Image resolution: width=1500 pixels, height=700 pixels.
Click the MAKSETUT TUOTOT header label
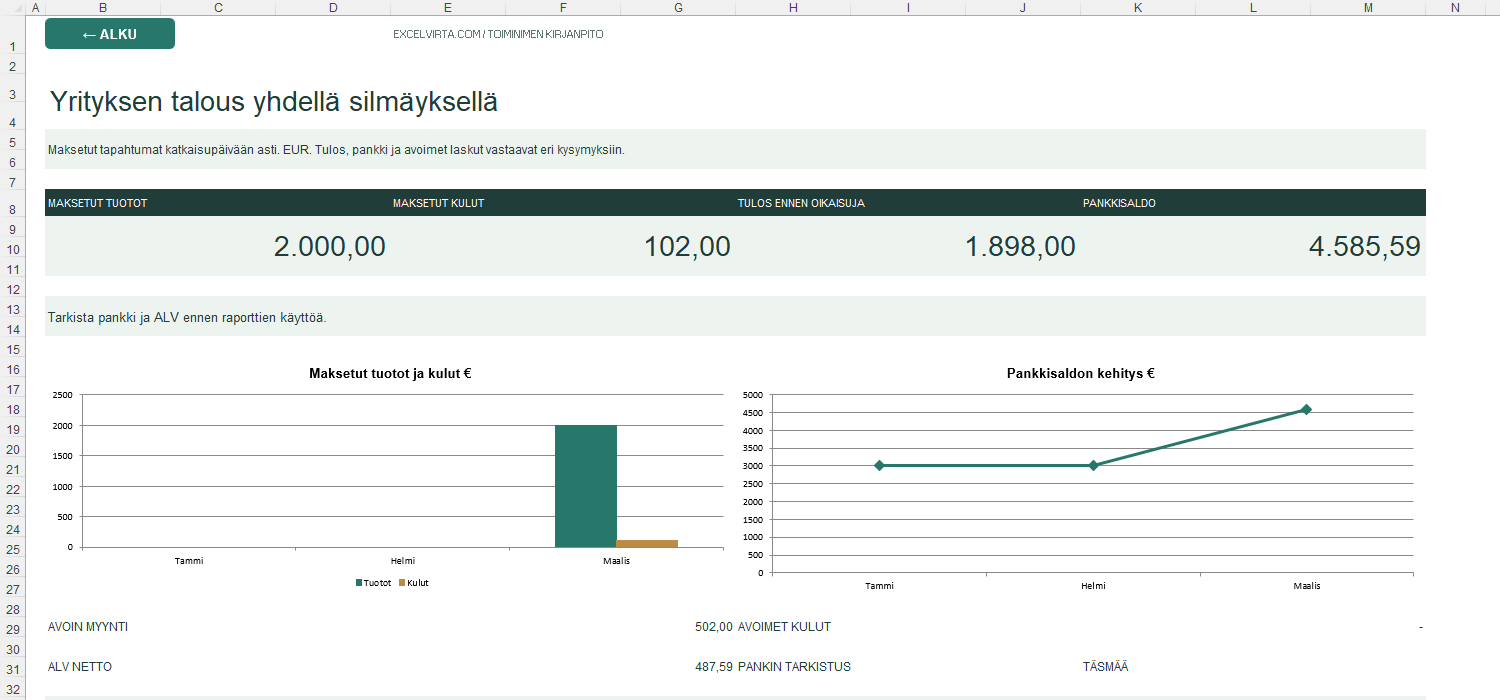[x=98, y=203]
